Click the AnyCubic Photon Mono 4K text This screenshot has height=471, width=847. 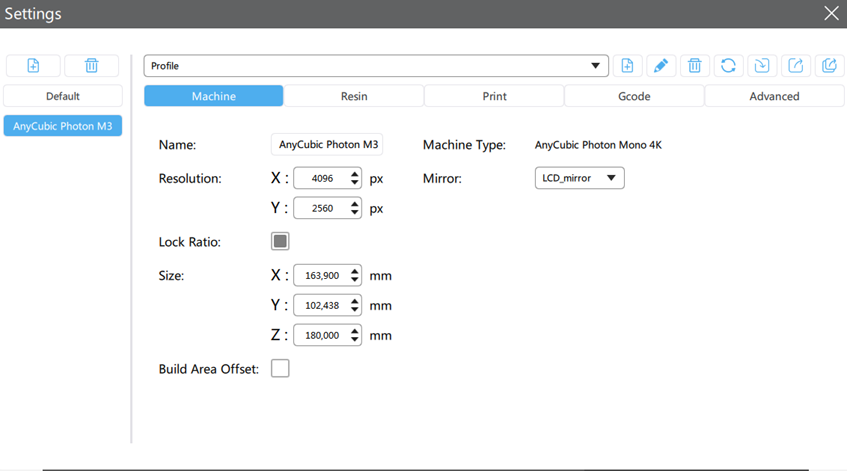pos(598,145)
